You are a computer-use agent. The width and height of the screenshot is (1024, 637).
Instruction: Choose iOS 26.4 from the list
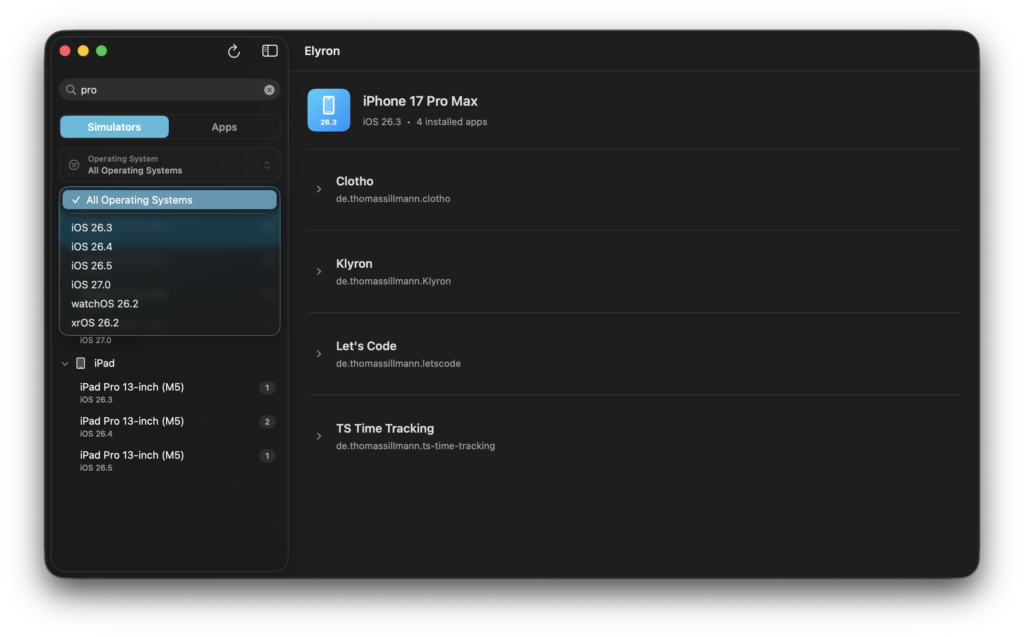(169, 246)
